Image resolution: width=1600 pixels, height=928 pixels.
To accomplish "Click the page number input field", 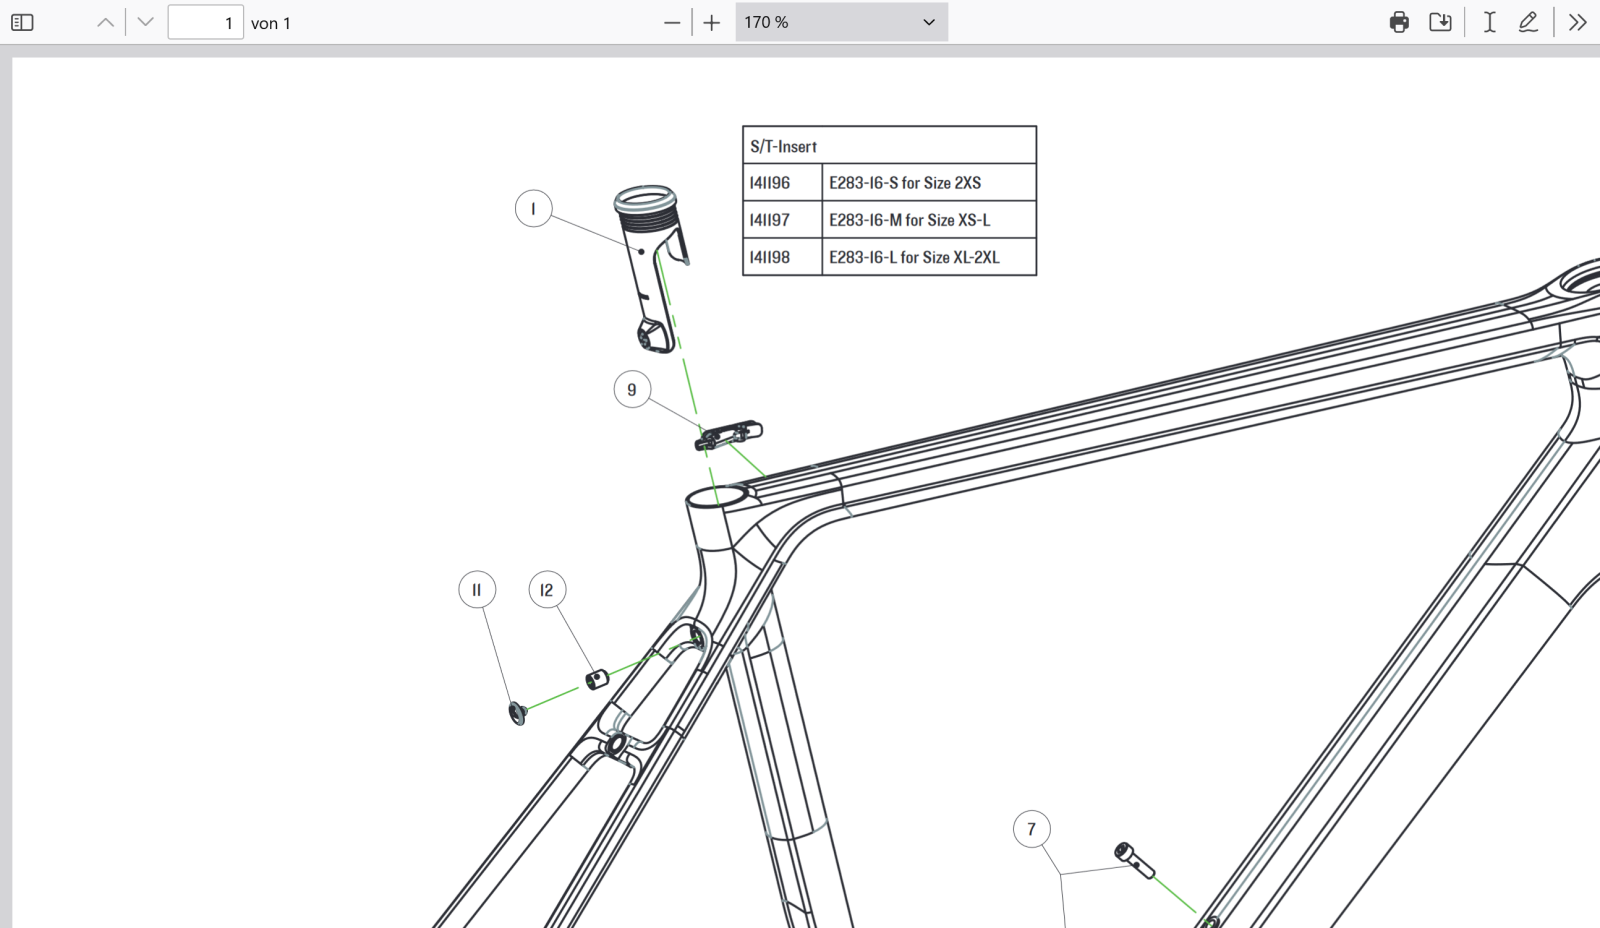I will [205, 22].
